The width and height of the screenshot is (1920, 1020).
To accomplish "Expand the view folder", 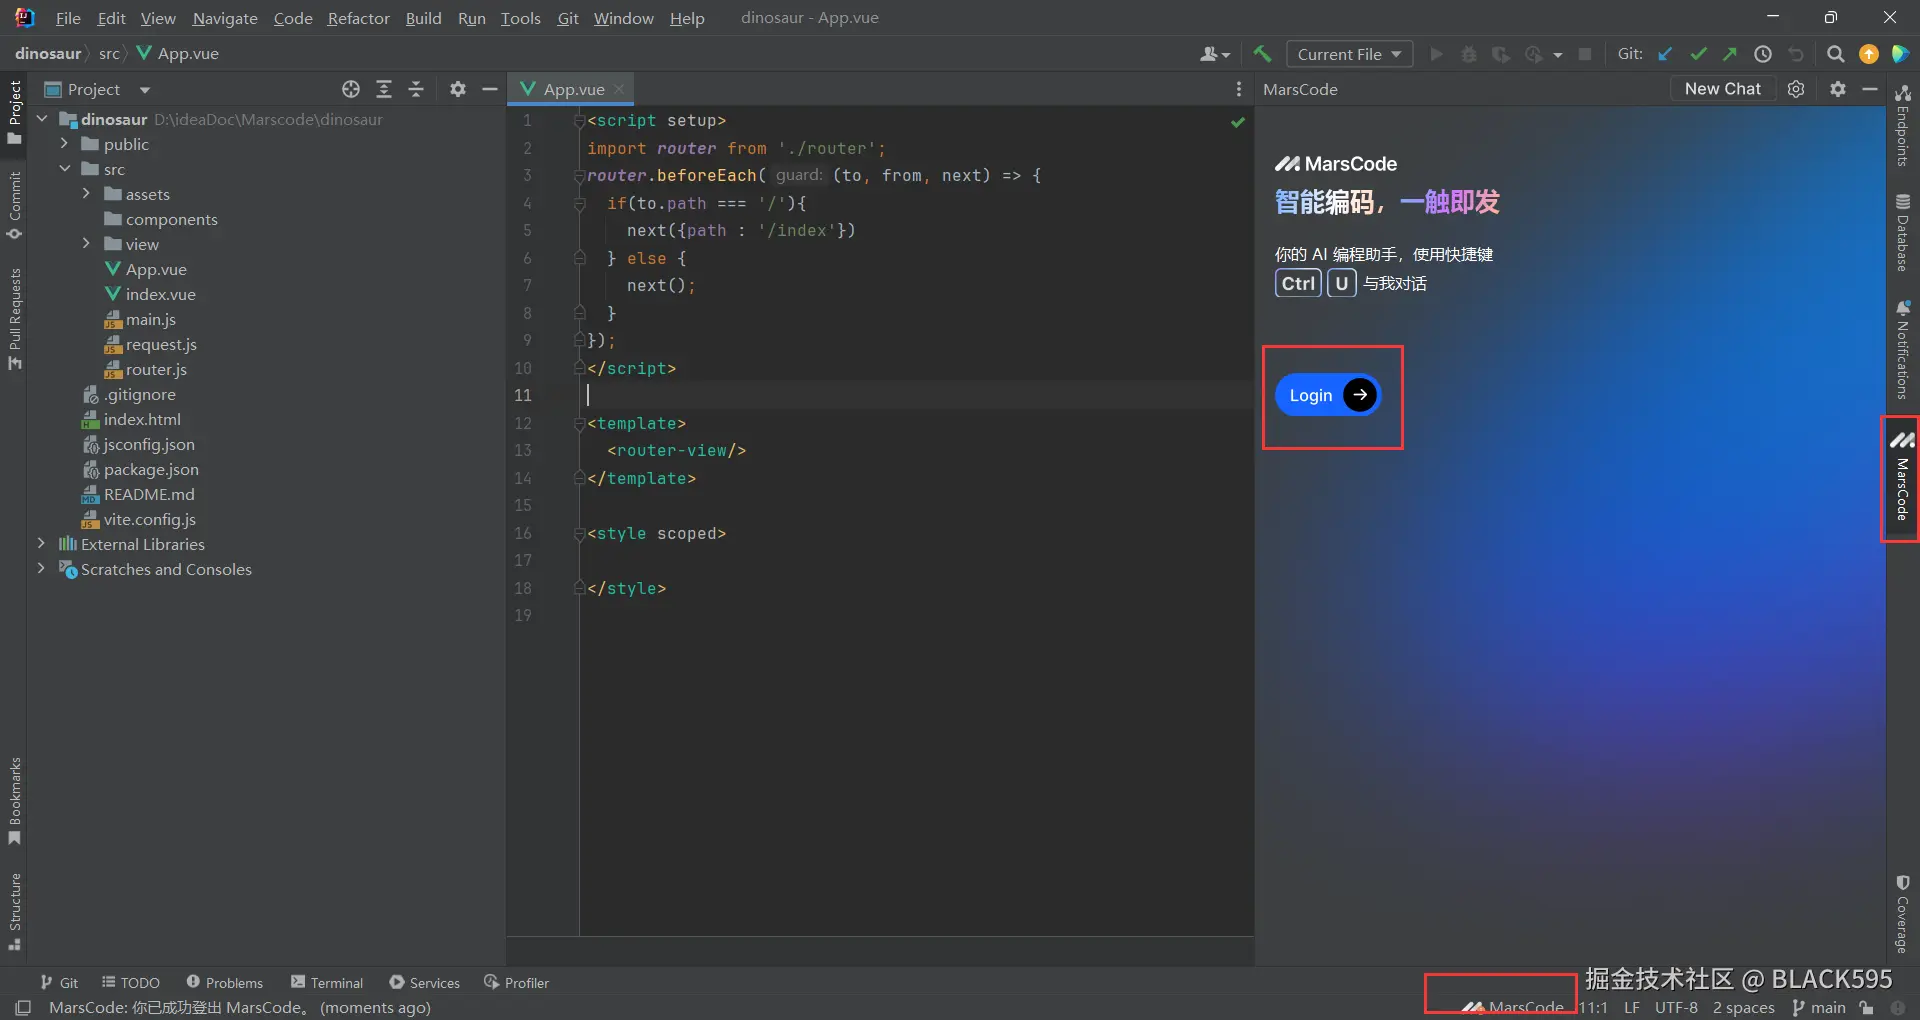I will [86, 244].
